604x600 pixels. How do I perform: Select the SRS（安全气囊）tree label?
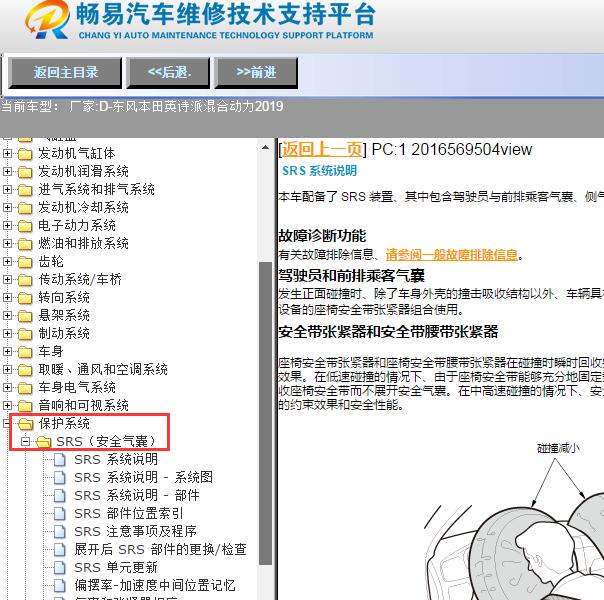[x=106, y=441]
